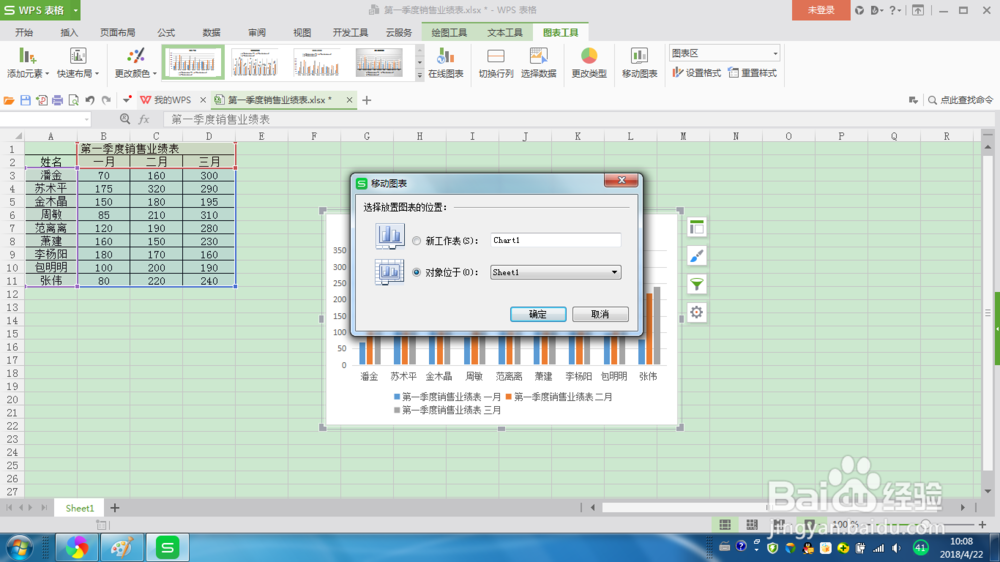Open the 插入 (Insert) ribbon tab
The width and height of the screenshot is (1000, 562).
click(x=69, y=33)
